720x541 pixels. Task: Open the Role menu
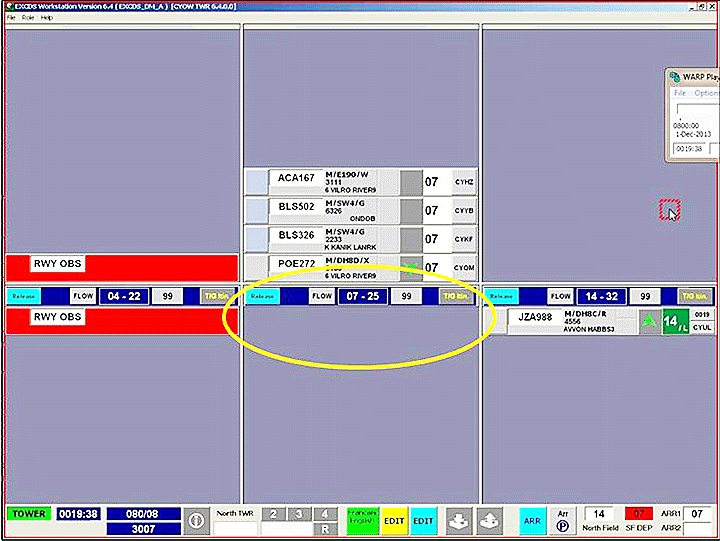(29, 18)
